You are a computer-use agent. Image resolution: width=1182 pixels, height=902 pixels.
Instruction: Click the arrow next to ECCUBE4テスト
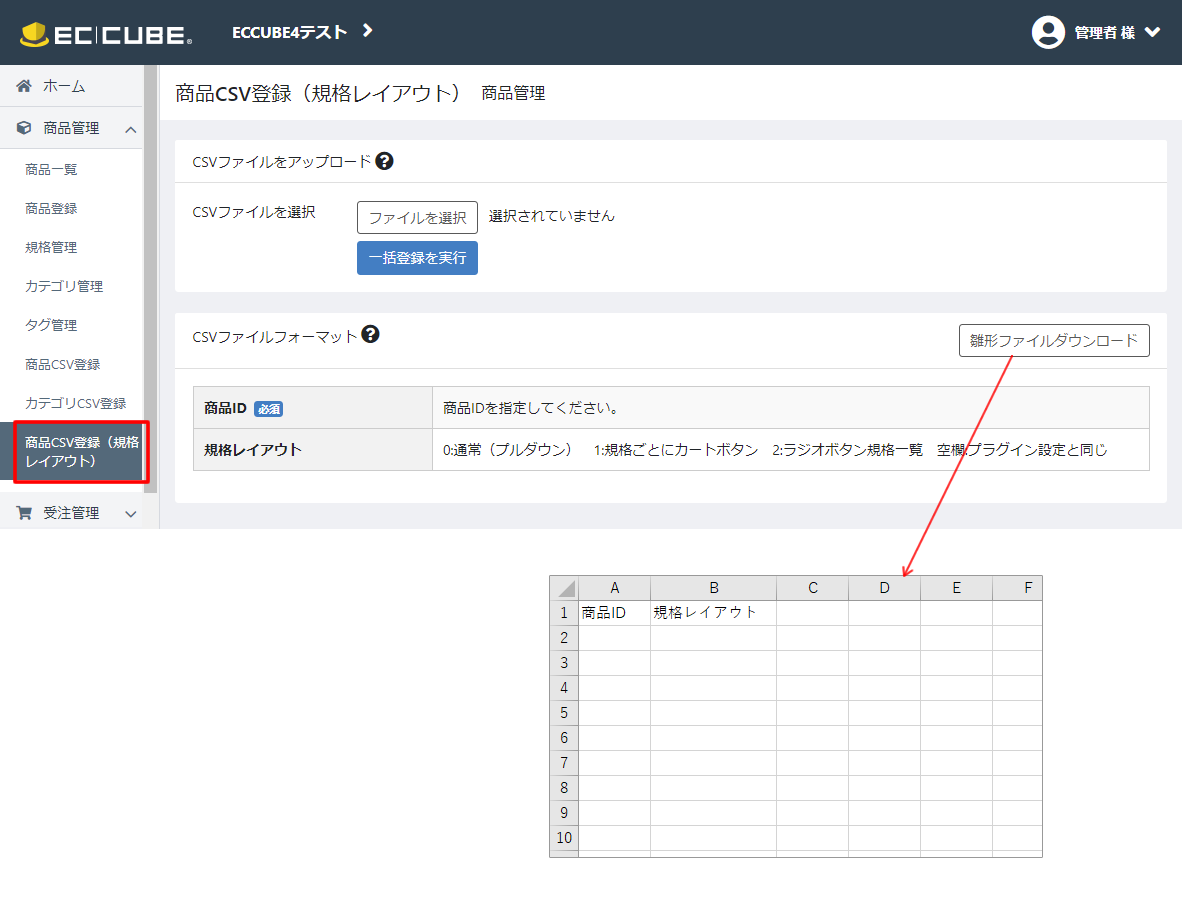tap(368, 31)
